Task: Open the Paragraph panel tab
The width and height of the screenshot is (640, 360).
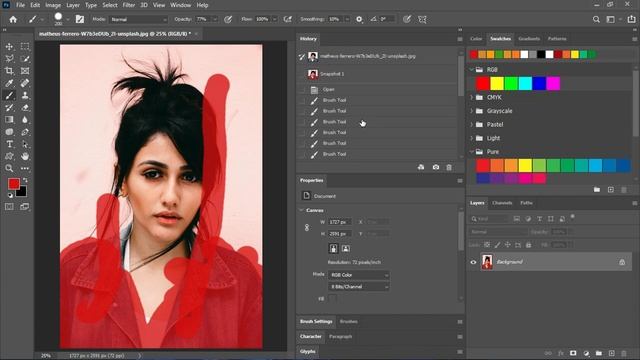Action: 340,337
